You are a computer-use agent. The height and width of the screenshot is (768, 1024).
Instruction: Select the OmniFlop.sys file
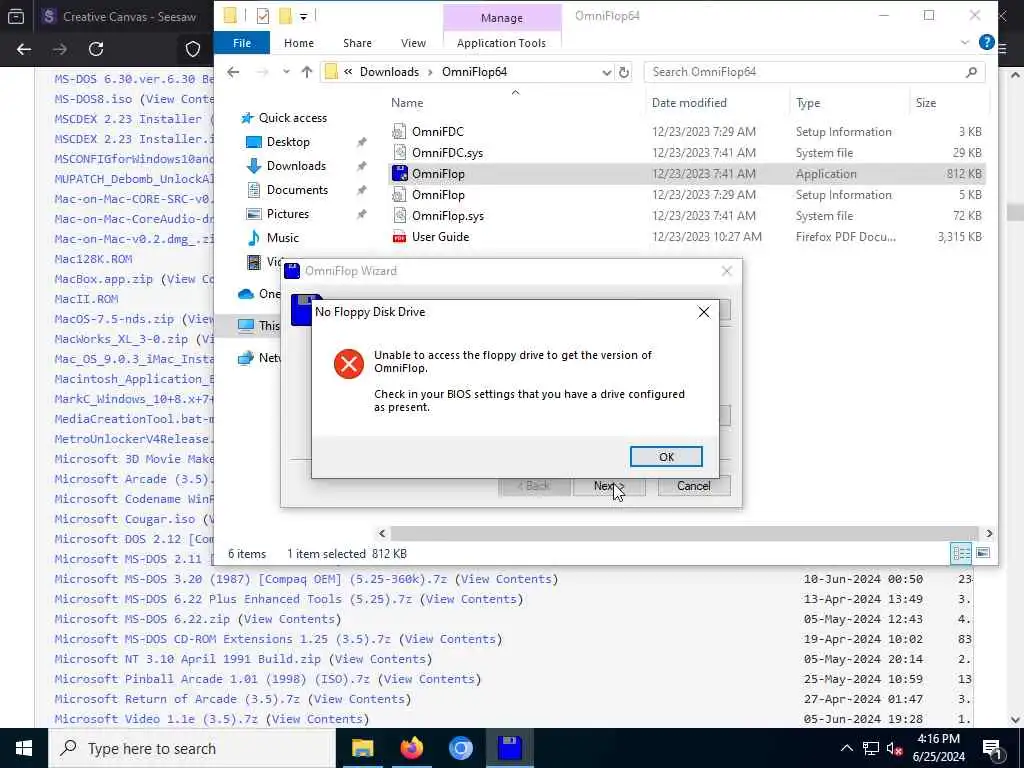click(x=686, y=216)
